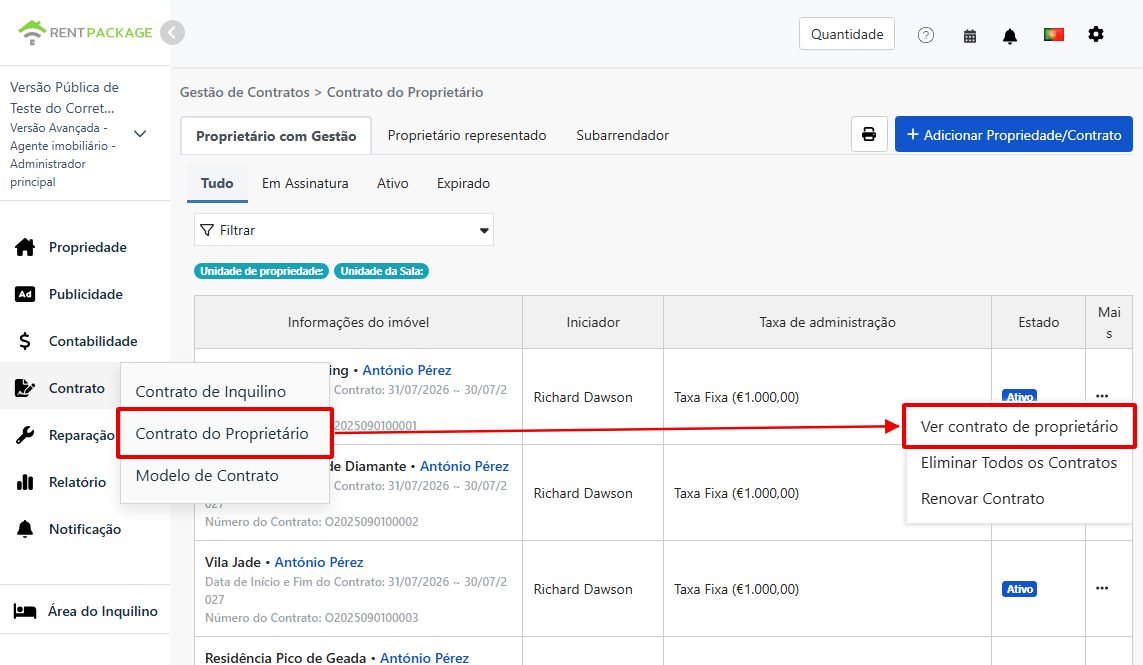Viewport: 1143px width, 665px height.
Task: Click the Estado column header
Action: click(1039, 322)
